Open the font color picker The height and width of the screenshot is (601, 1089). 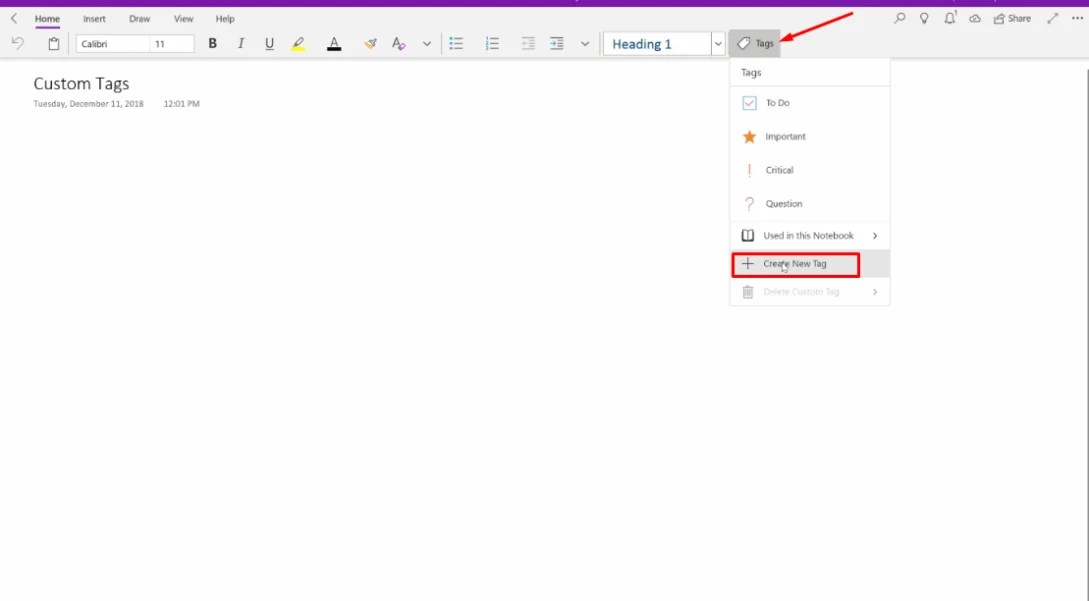point(334,43)
